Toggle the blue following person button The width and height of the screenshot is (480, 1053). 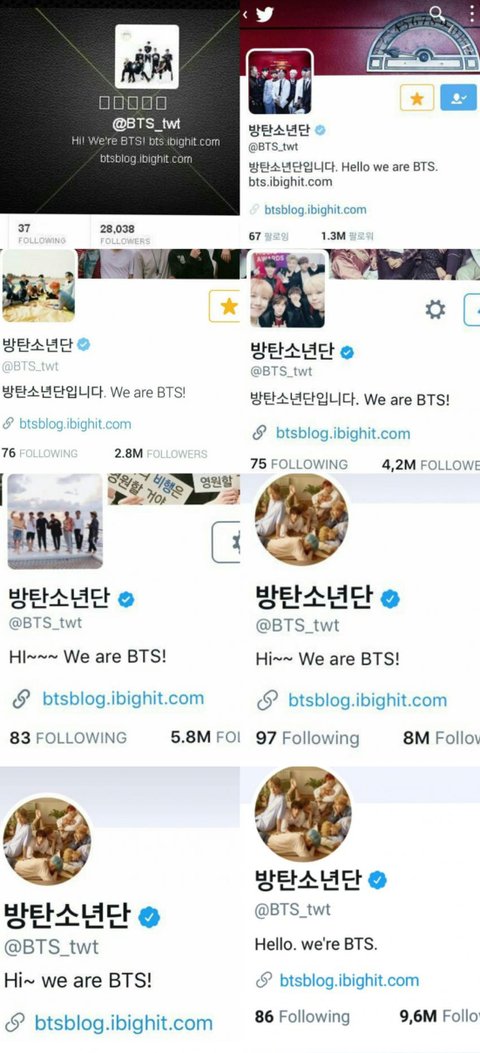click(x=459, y=98)
